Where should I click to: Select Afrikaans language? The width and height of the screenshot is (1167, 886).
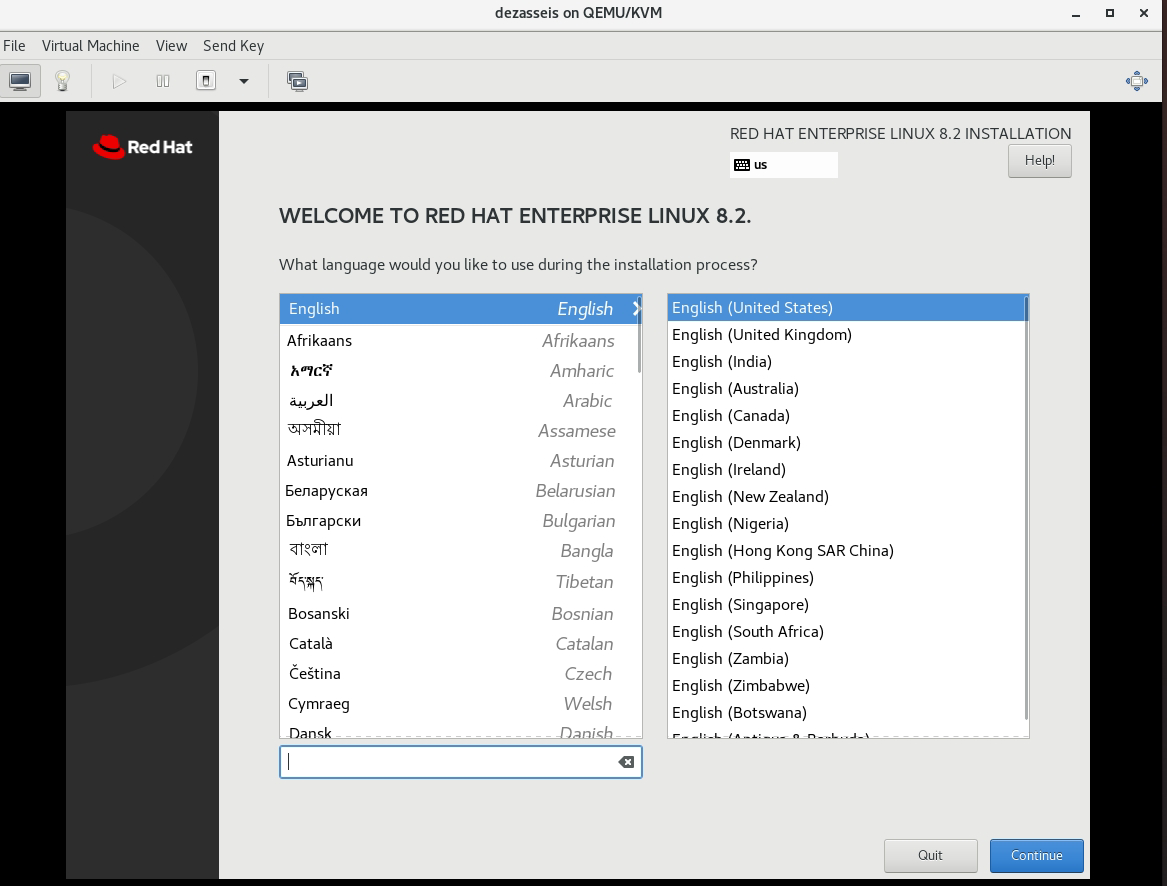click(x=461, y=340)
